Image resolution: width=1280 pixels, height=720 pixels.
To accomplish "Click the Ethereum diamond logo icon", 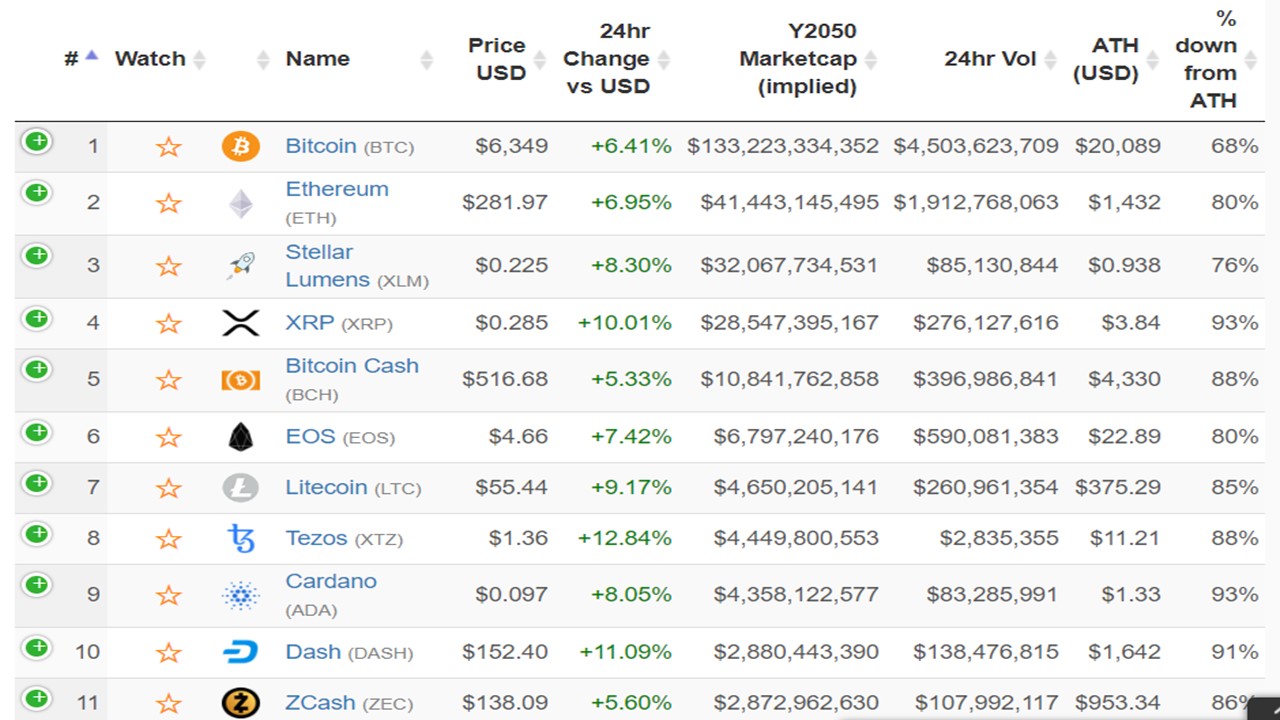I will click(x=240, y=204).
